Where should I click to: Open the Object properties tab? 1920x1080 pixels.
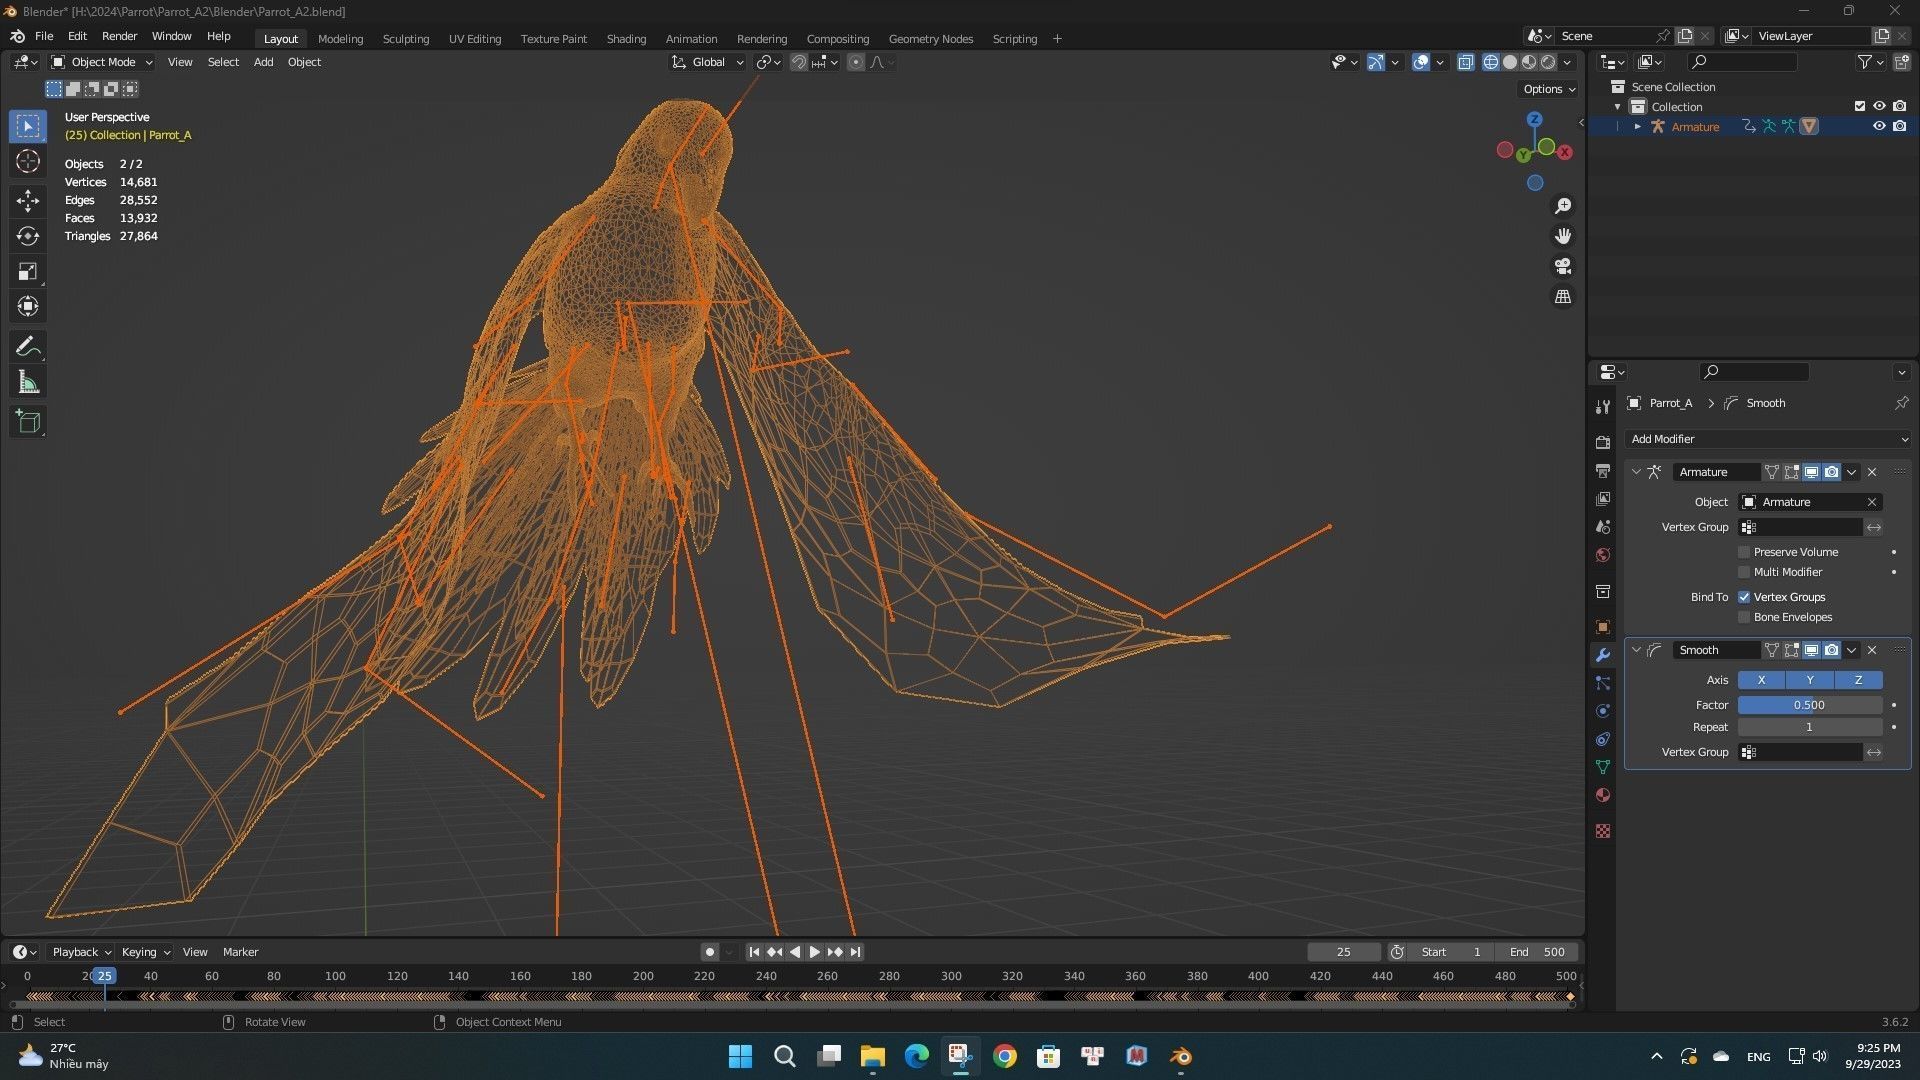pyautogui.click(x=1603, y=627)
